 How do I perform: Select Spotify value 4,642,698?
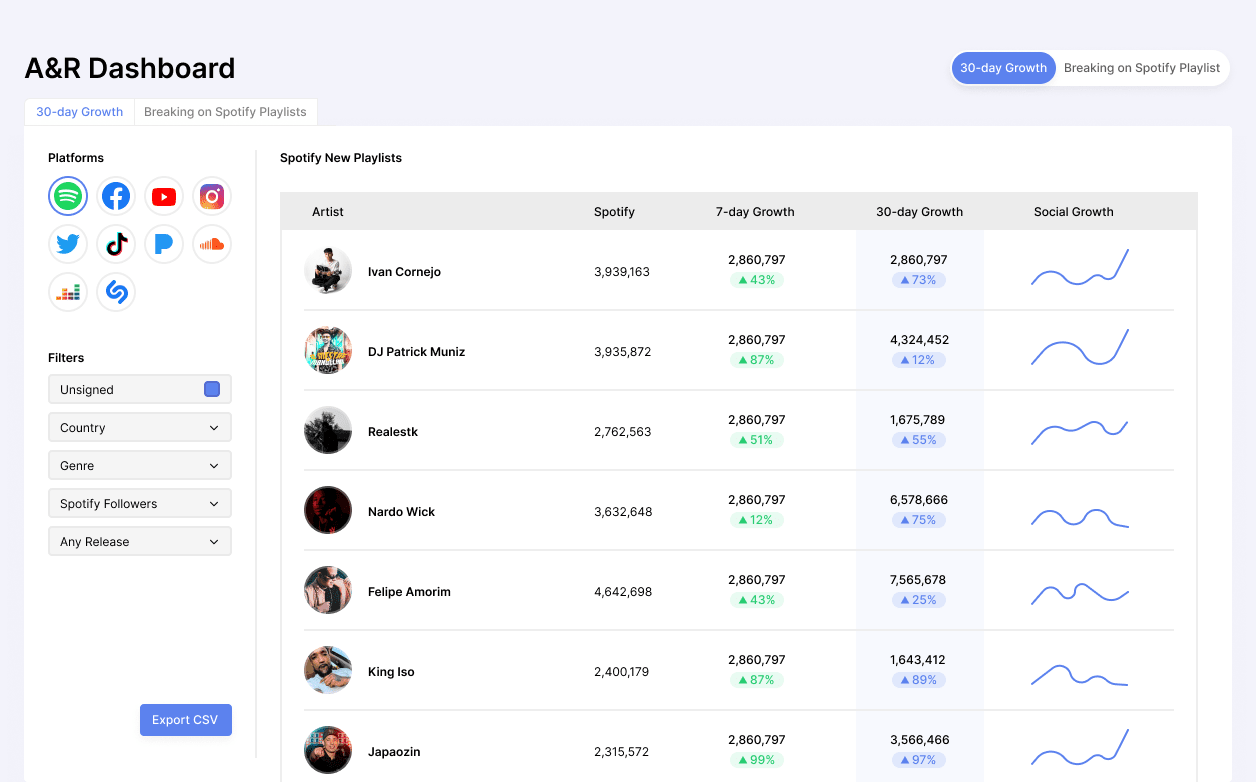(623, 592)
